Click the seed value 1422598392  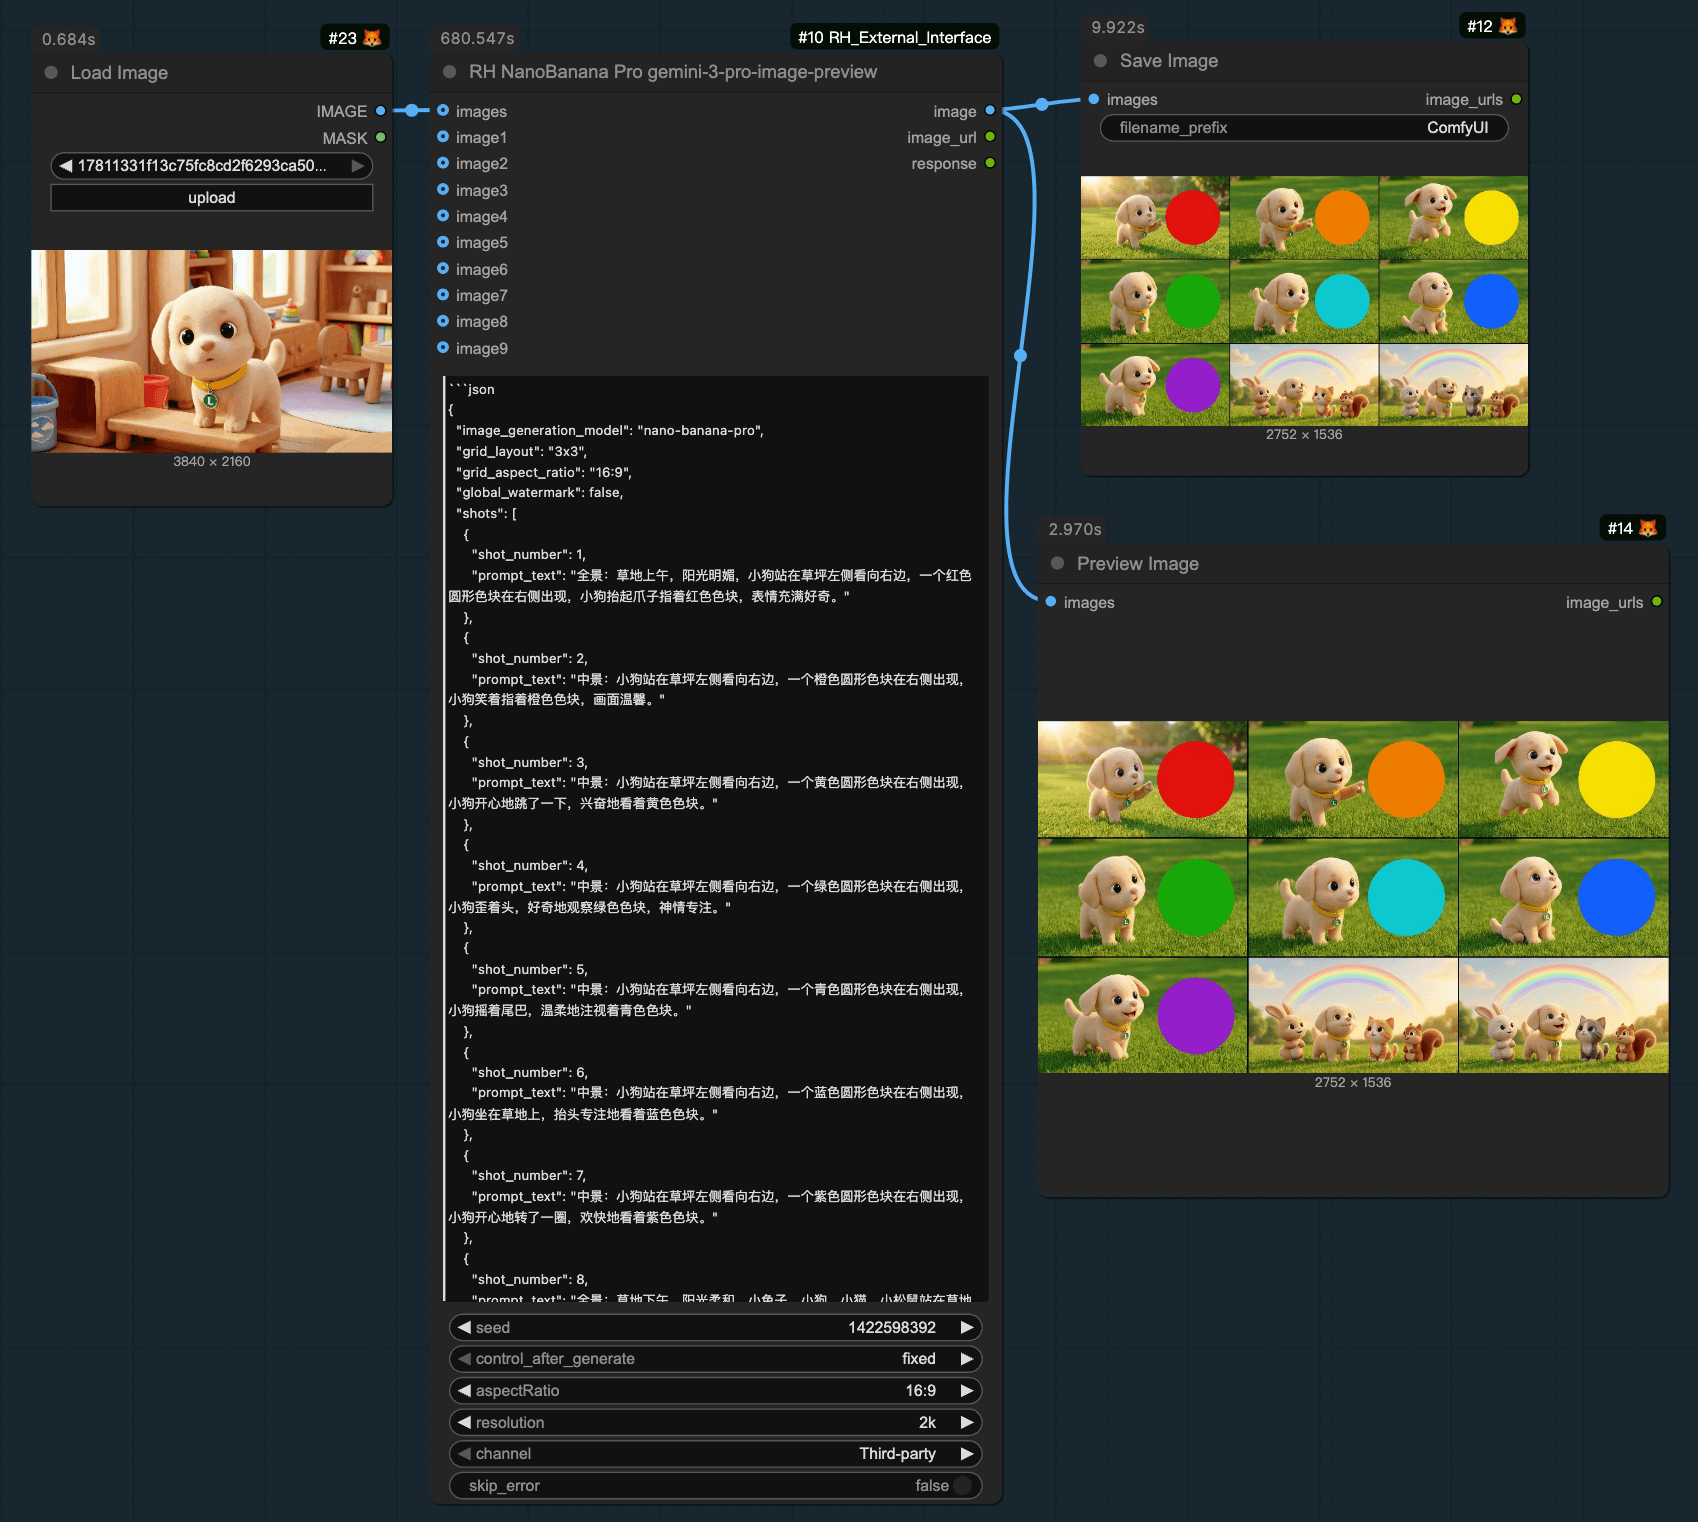892,1327
